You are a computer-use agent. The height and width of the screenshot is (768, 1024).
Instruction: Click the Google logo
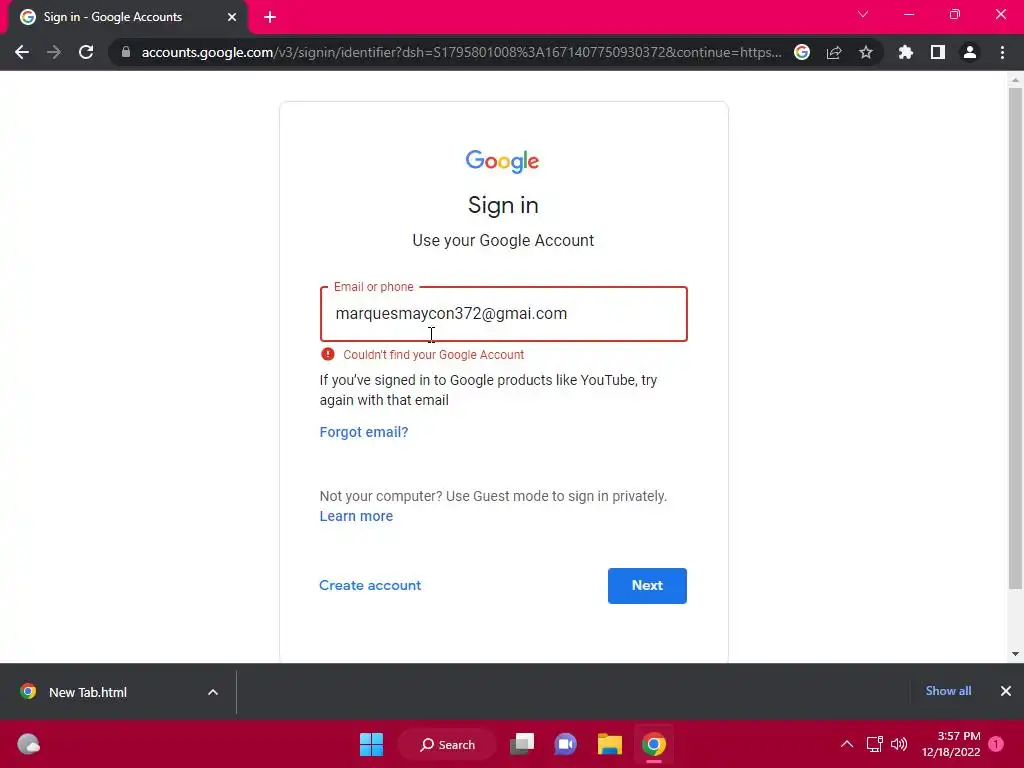502,161
